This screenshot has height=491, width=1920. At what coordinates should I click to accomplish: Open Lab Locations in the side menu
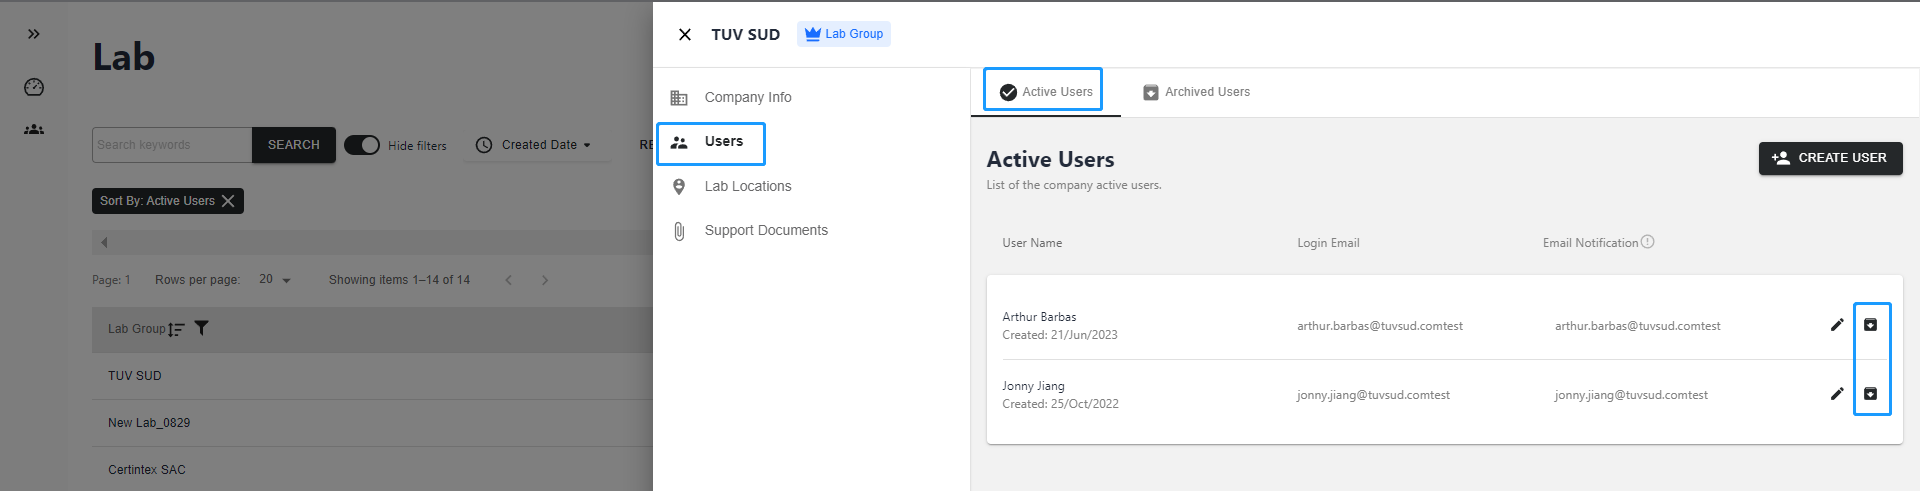(x=747, y=186)
